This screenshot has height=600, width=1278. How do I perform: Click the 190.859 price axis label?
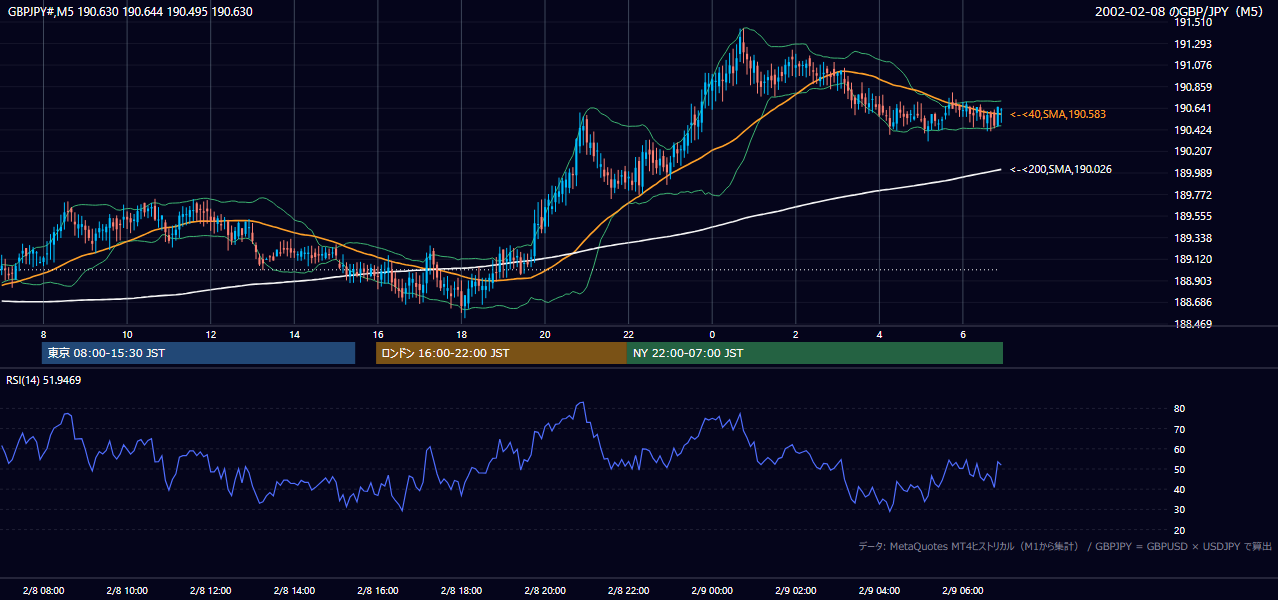pos(1193,87)
